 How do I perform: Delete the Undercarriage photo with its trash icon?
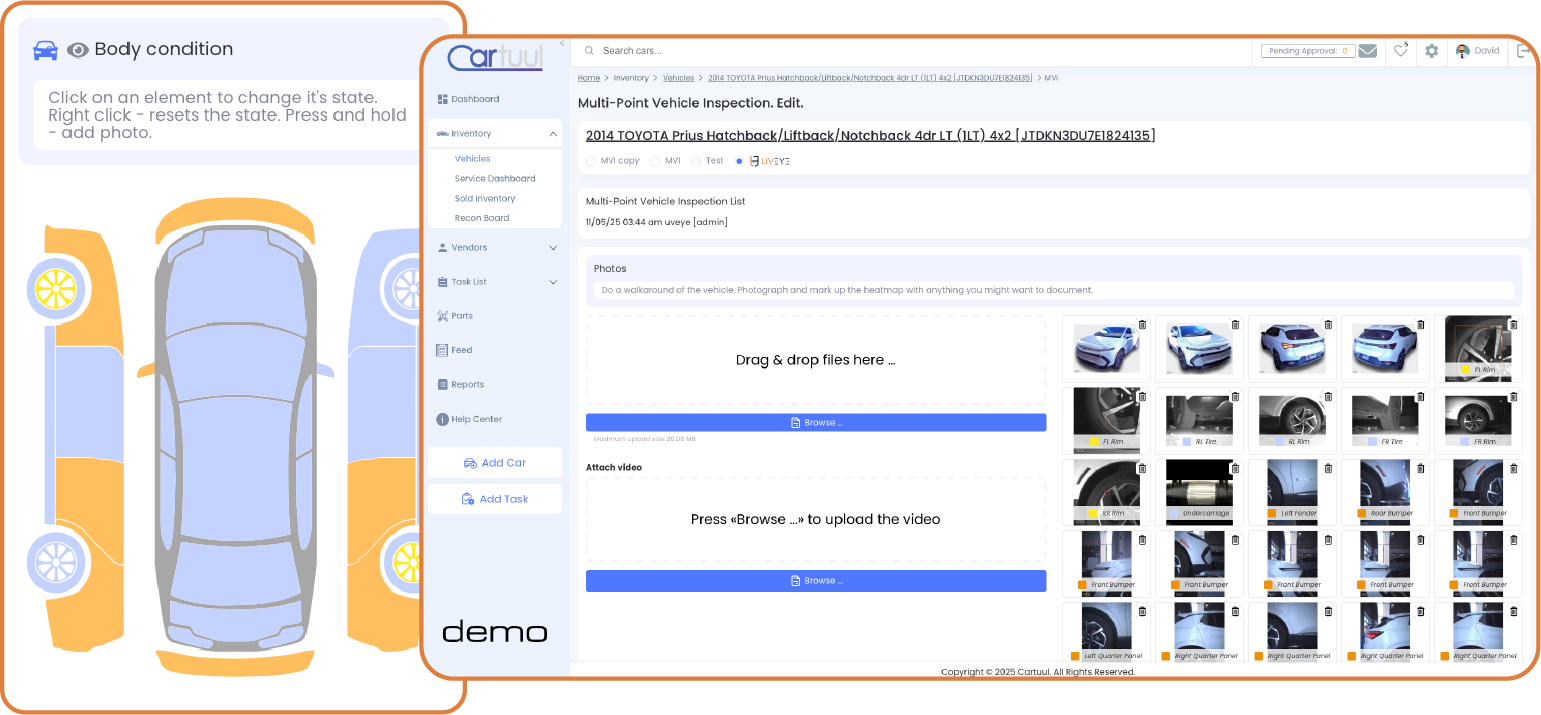(x=1234, y=468)
